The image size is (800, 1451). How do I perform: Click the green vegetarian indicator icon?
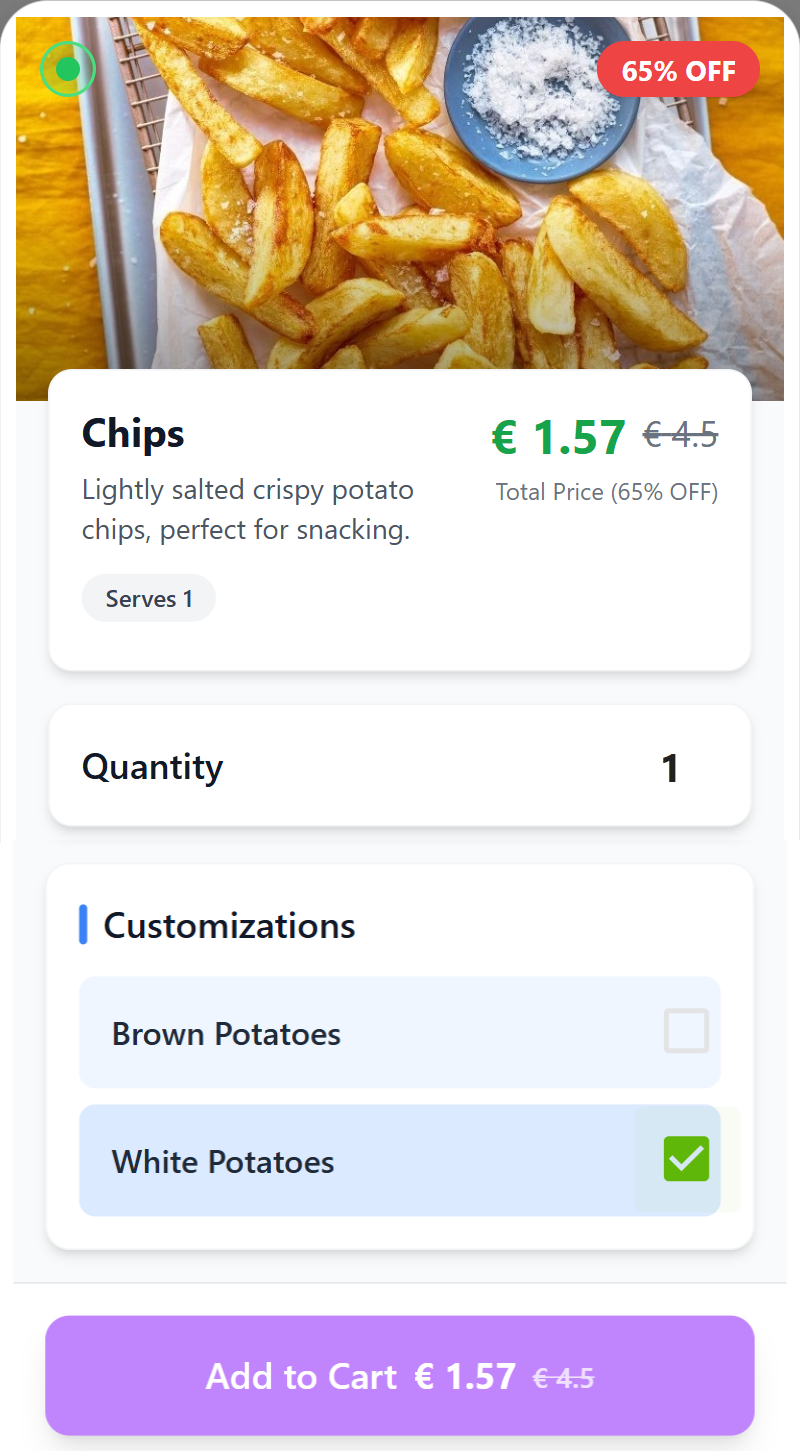click(x=67, y=69)
